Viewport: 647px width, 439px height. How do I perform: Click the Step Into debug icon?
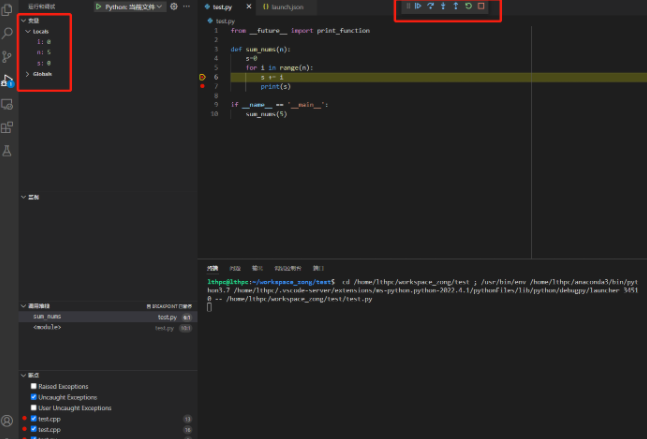(x=443, y=6)
